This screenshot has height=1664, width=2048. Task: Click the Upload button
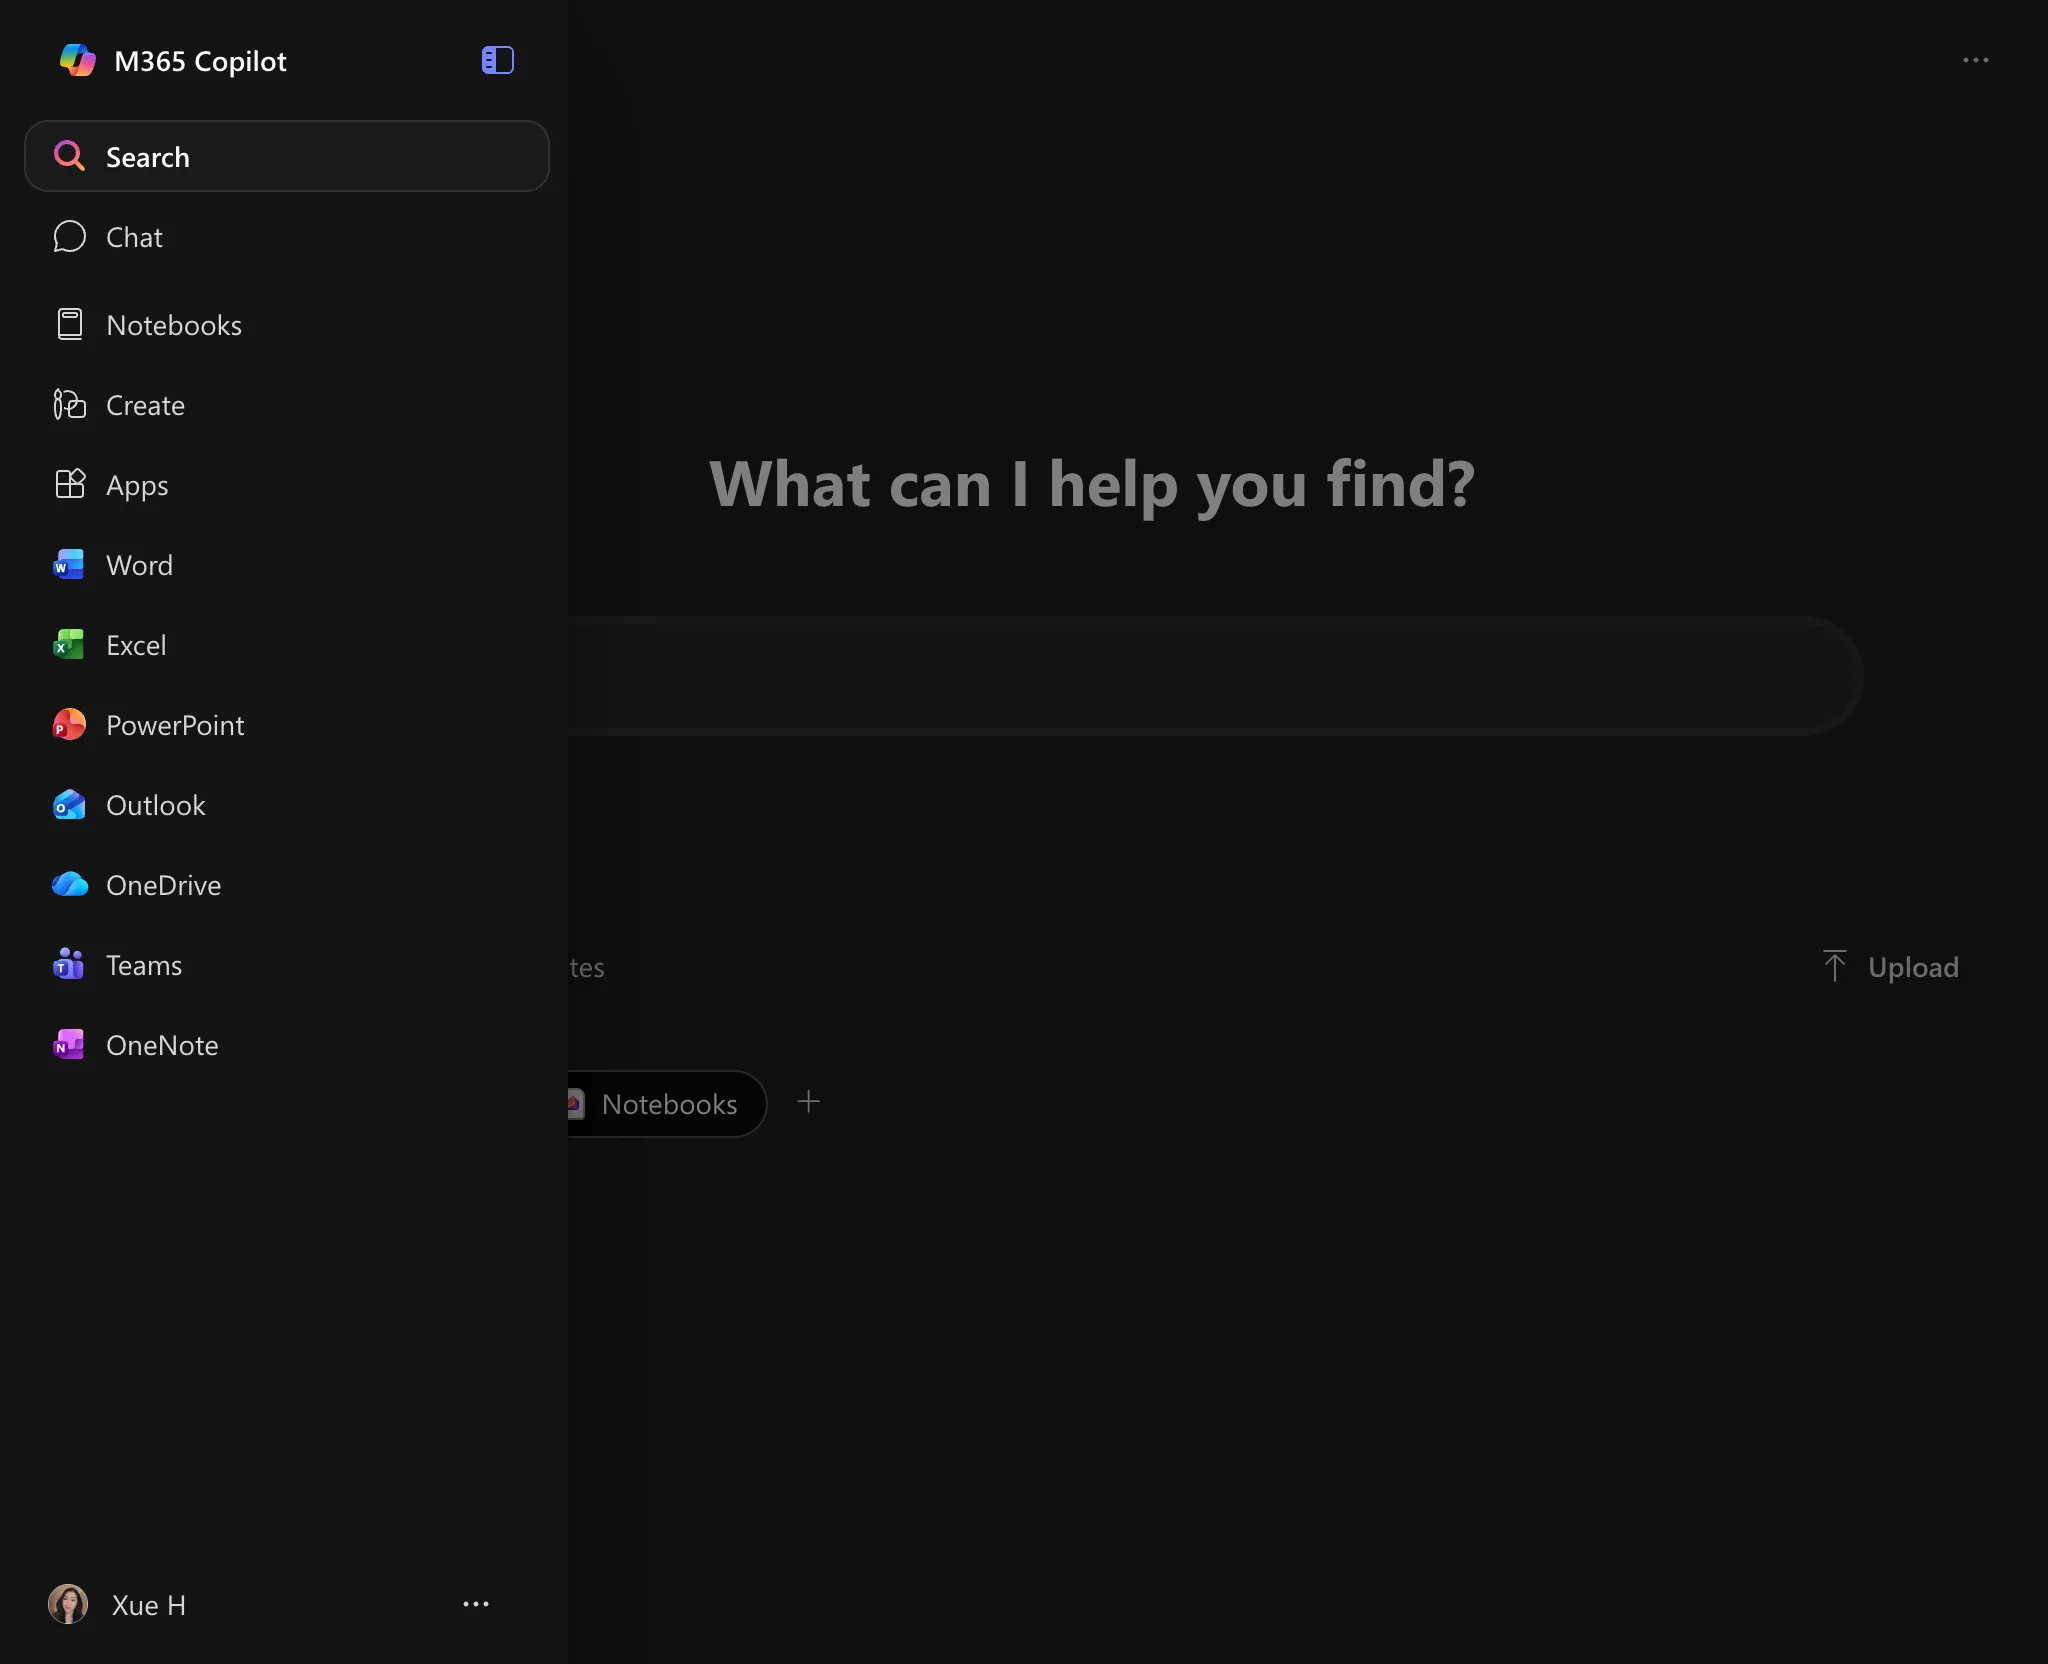[x=1890, y=967]
